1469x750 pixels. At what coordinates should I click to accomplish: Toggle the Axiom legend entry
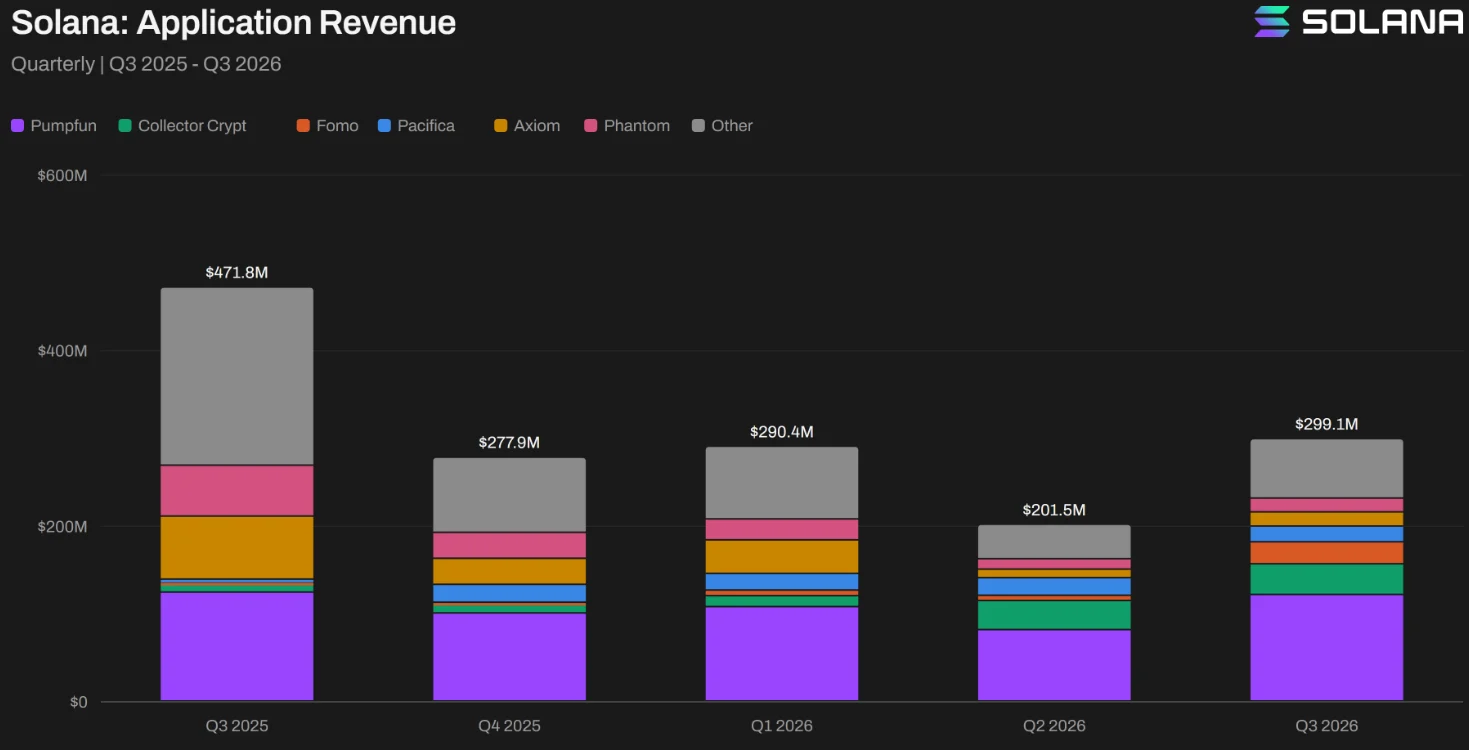click(x=527, y=126)
